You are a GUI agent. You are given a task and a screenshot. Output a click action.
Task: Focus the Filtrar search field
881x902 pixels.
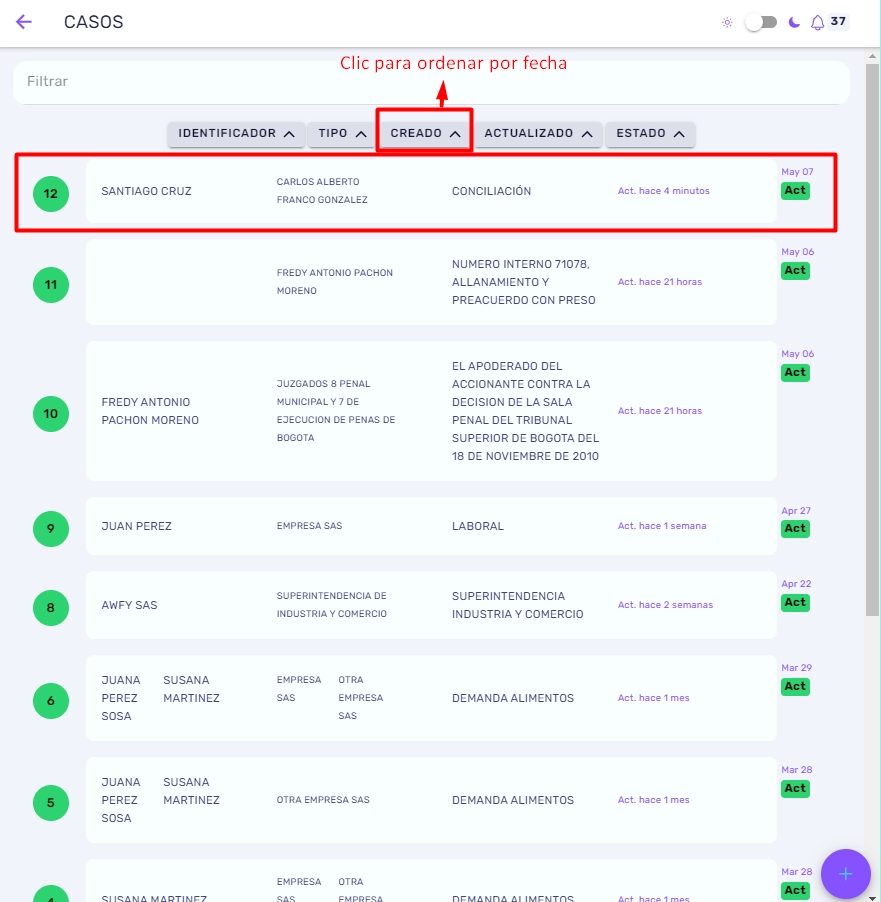[x=431, y=82]
